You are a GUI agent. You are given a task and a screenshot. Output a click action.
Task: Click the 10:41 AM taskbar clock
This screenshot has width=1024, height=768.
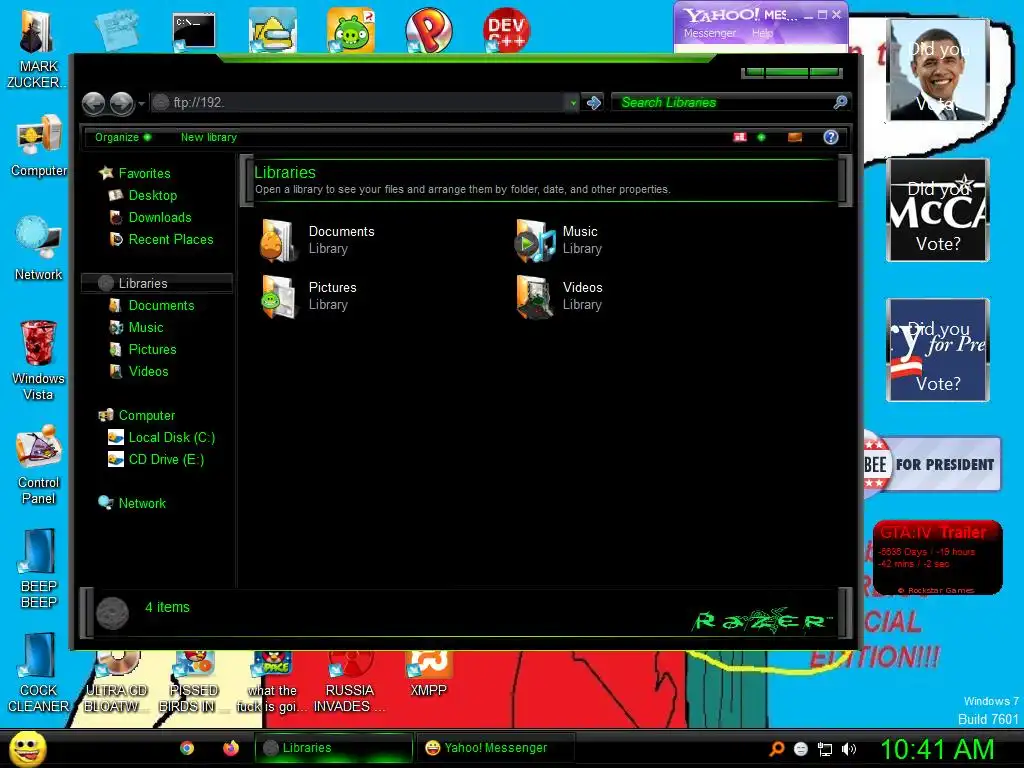pyautogui.click(x=937, y=749)
